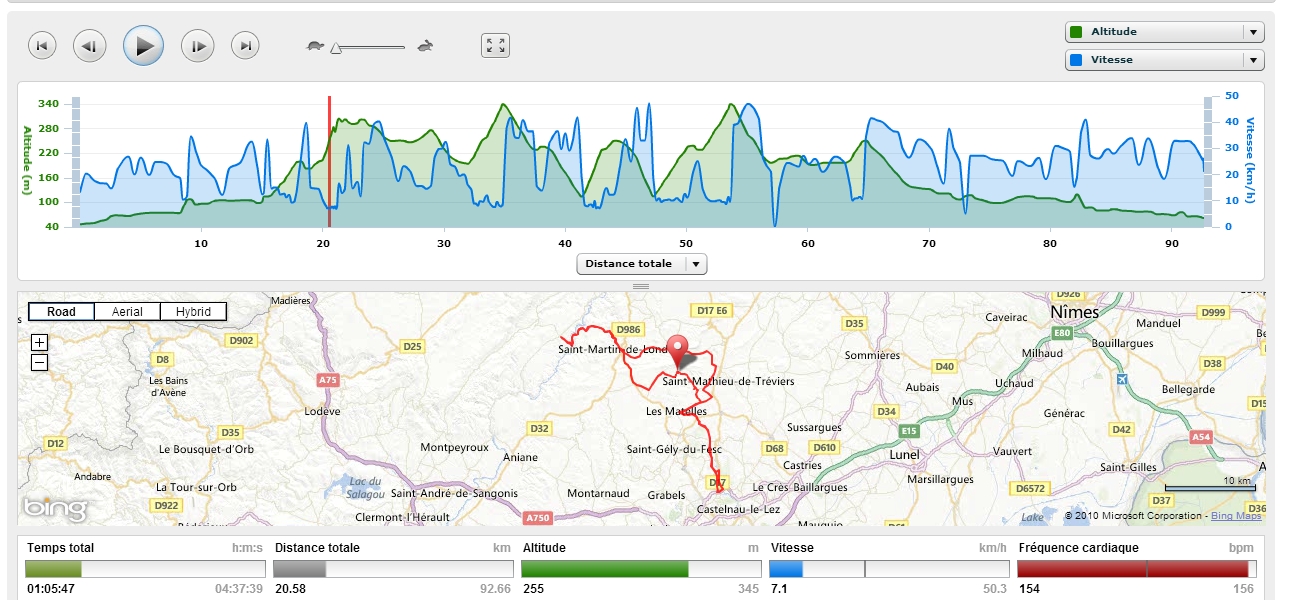Skip to end of the track
Viewport: 1300px width, 600px height.
click(x=246, y=45)
